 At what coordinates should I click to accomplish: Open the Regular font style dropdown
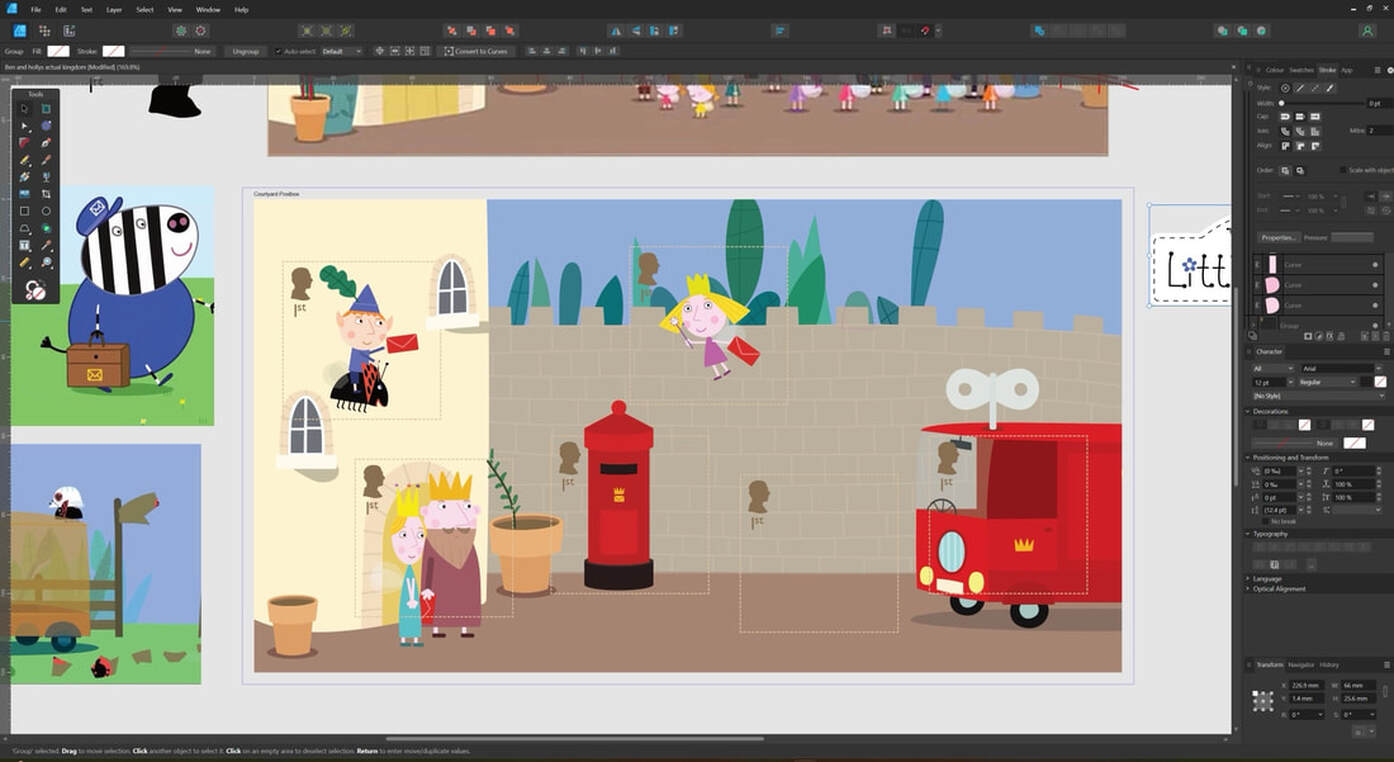(x=1328, y=382)
